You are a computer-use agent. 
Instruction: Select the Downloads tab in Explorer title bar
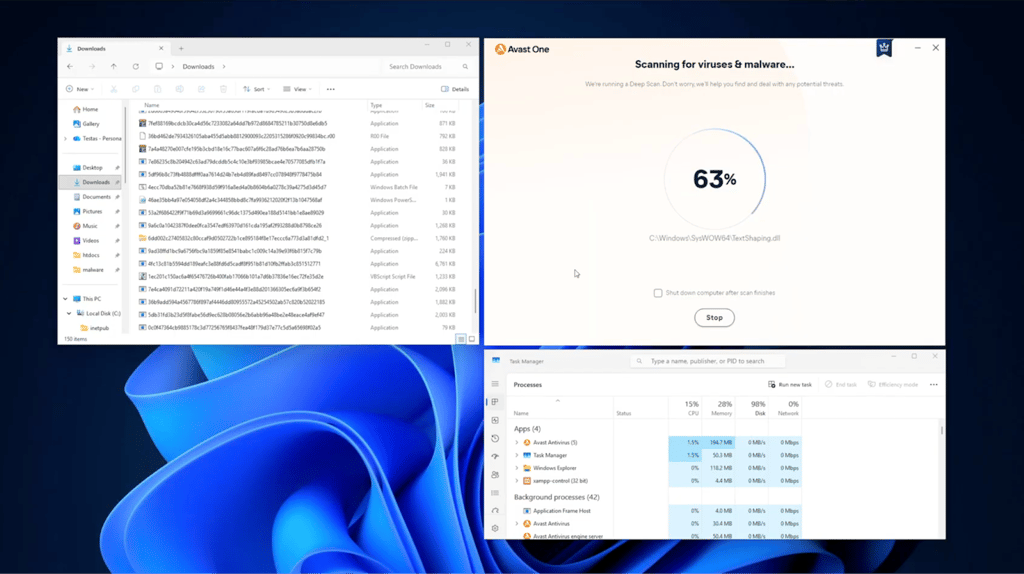click(x=114, y=48)
